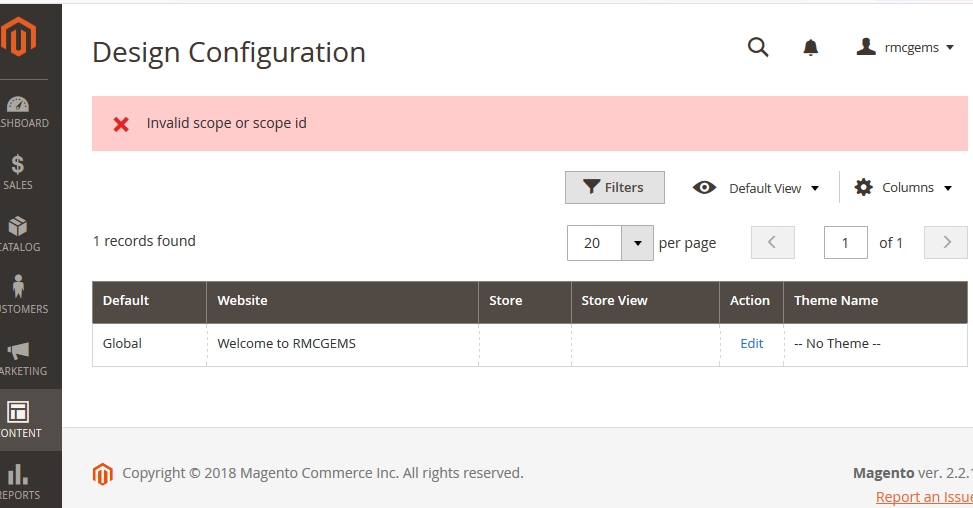The width and height of the screenshot is (973, 508).
Task: Click Edit link for Global row
Action: [x=751, y=343]
